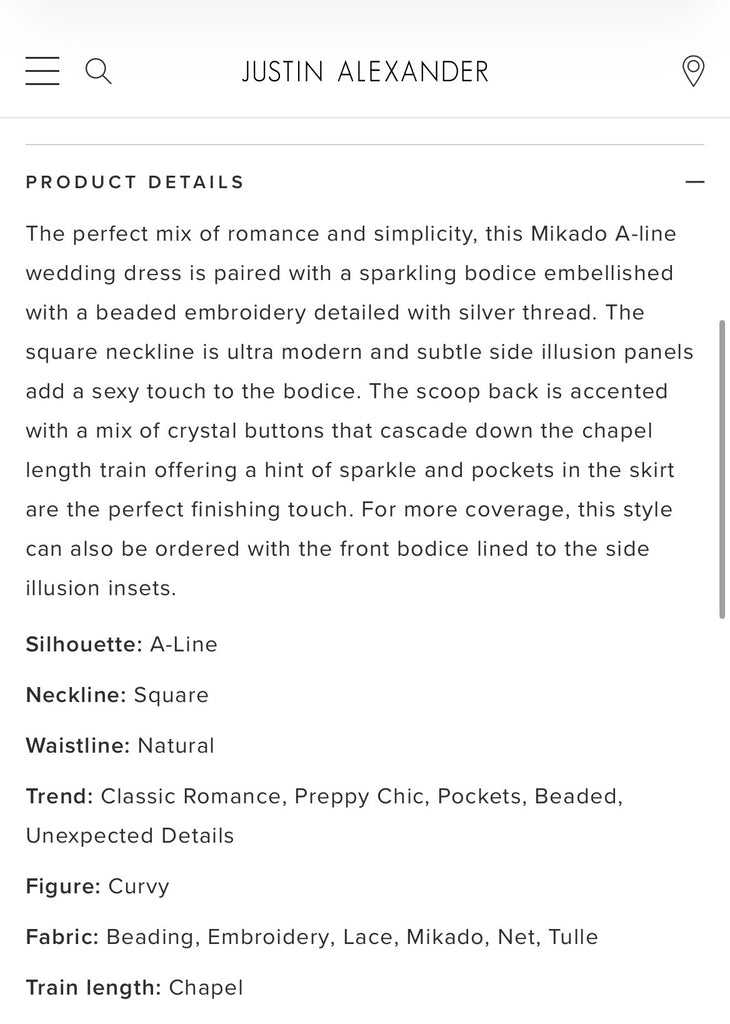Click the Curvy figure value
730x1024 pixels.
click(x=139, y=887)
